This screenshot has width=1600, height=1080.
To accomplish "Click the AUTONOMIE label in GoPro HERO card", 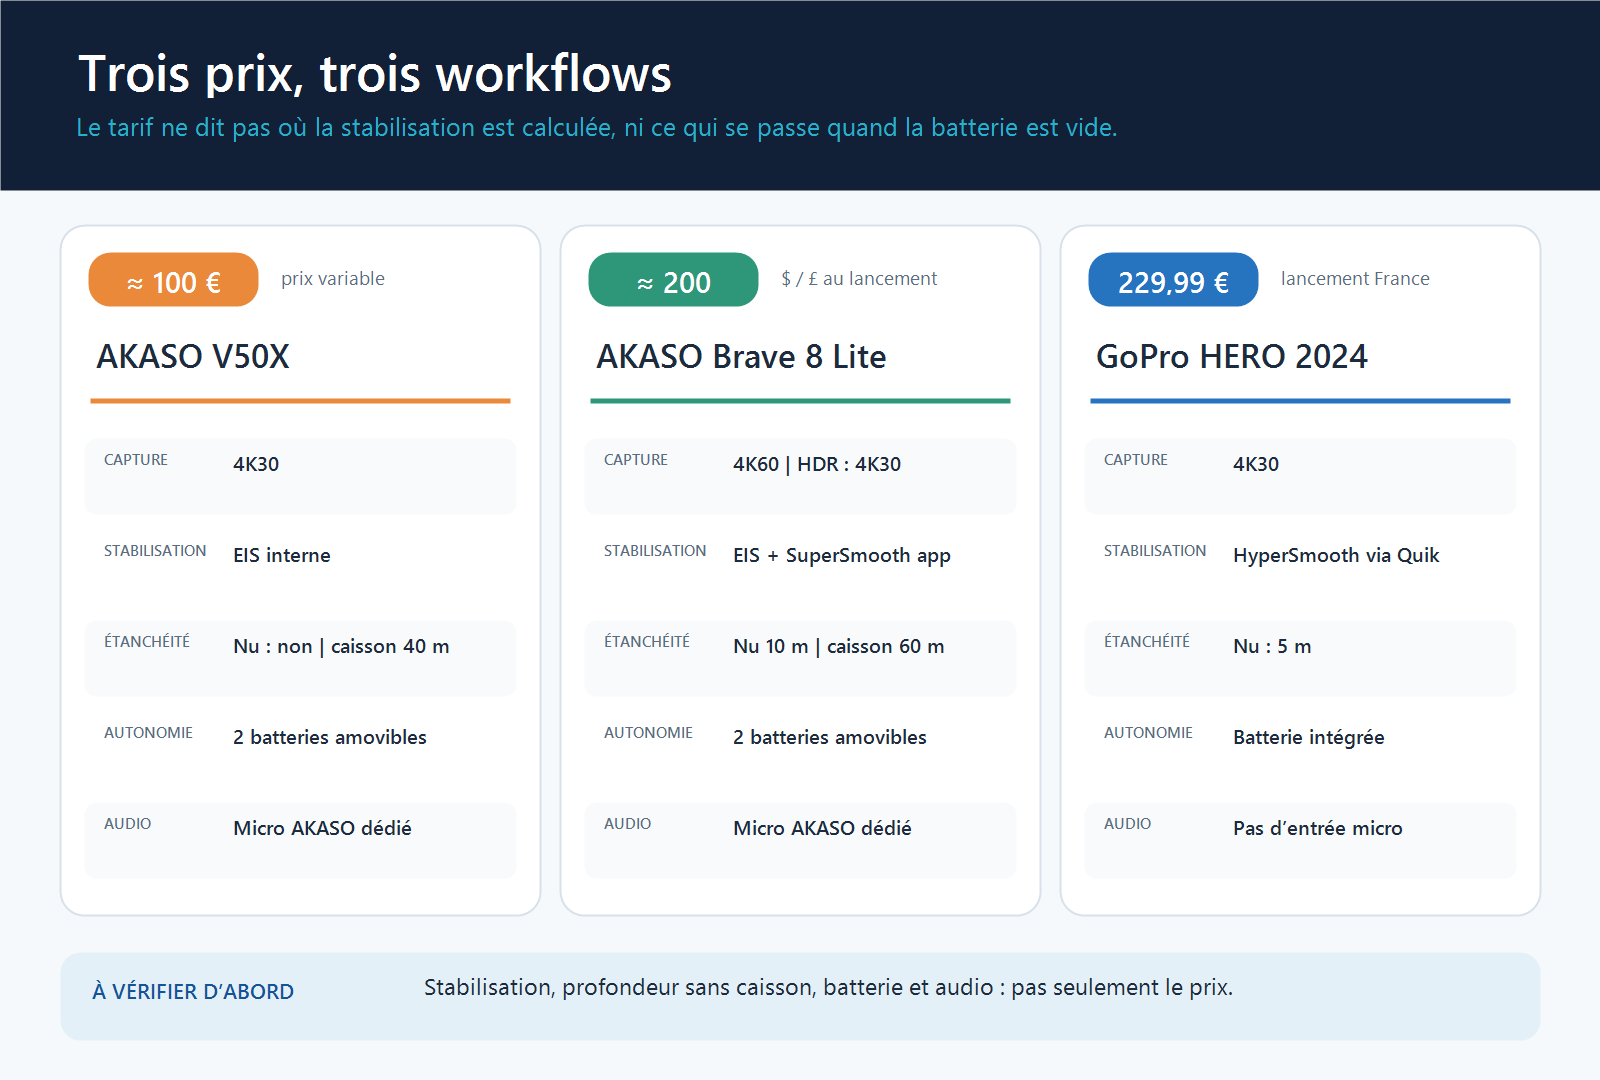I will coord(1148,733).
